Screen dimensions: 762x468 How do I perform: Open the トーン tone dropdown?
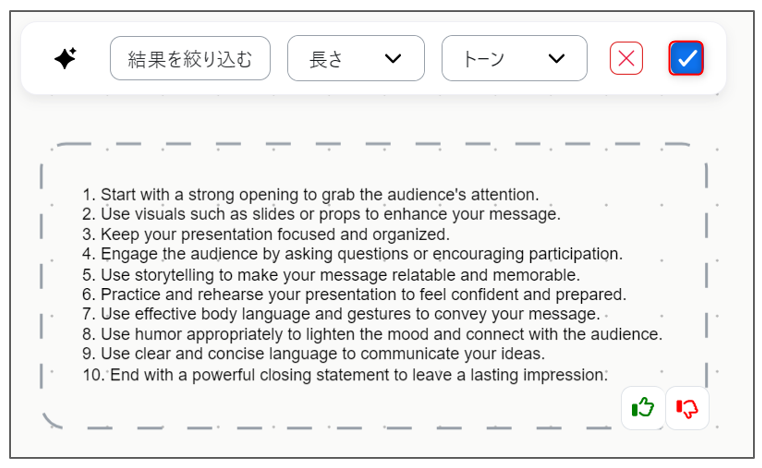tap(514, 58)
